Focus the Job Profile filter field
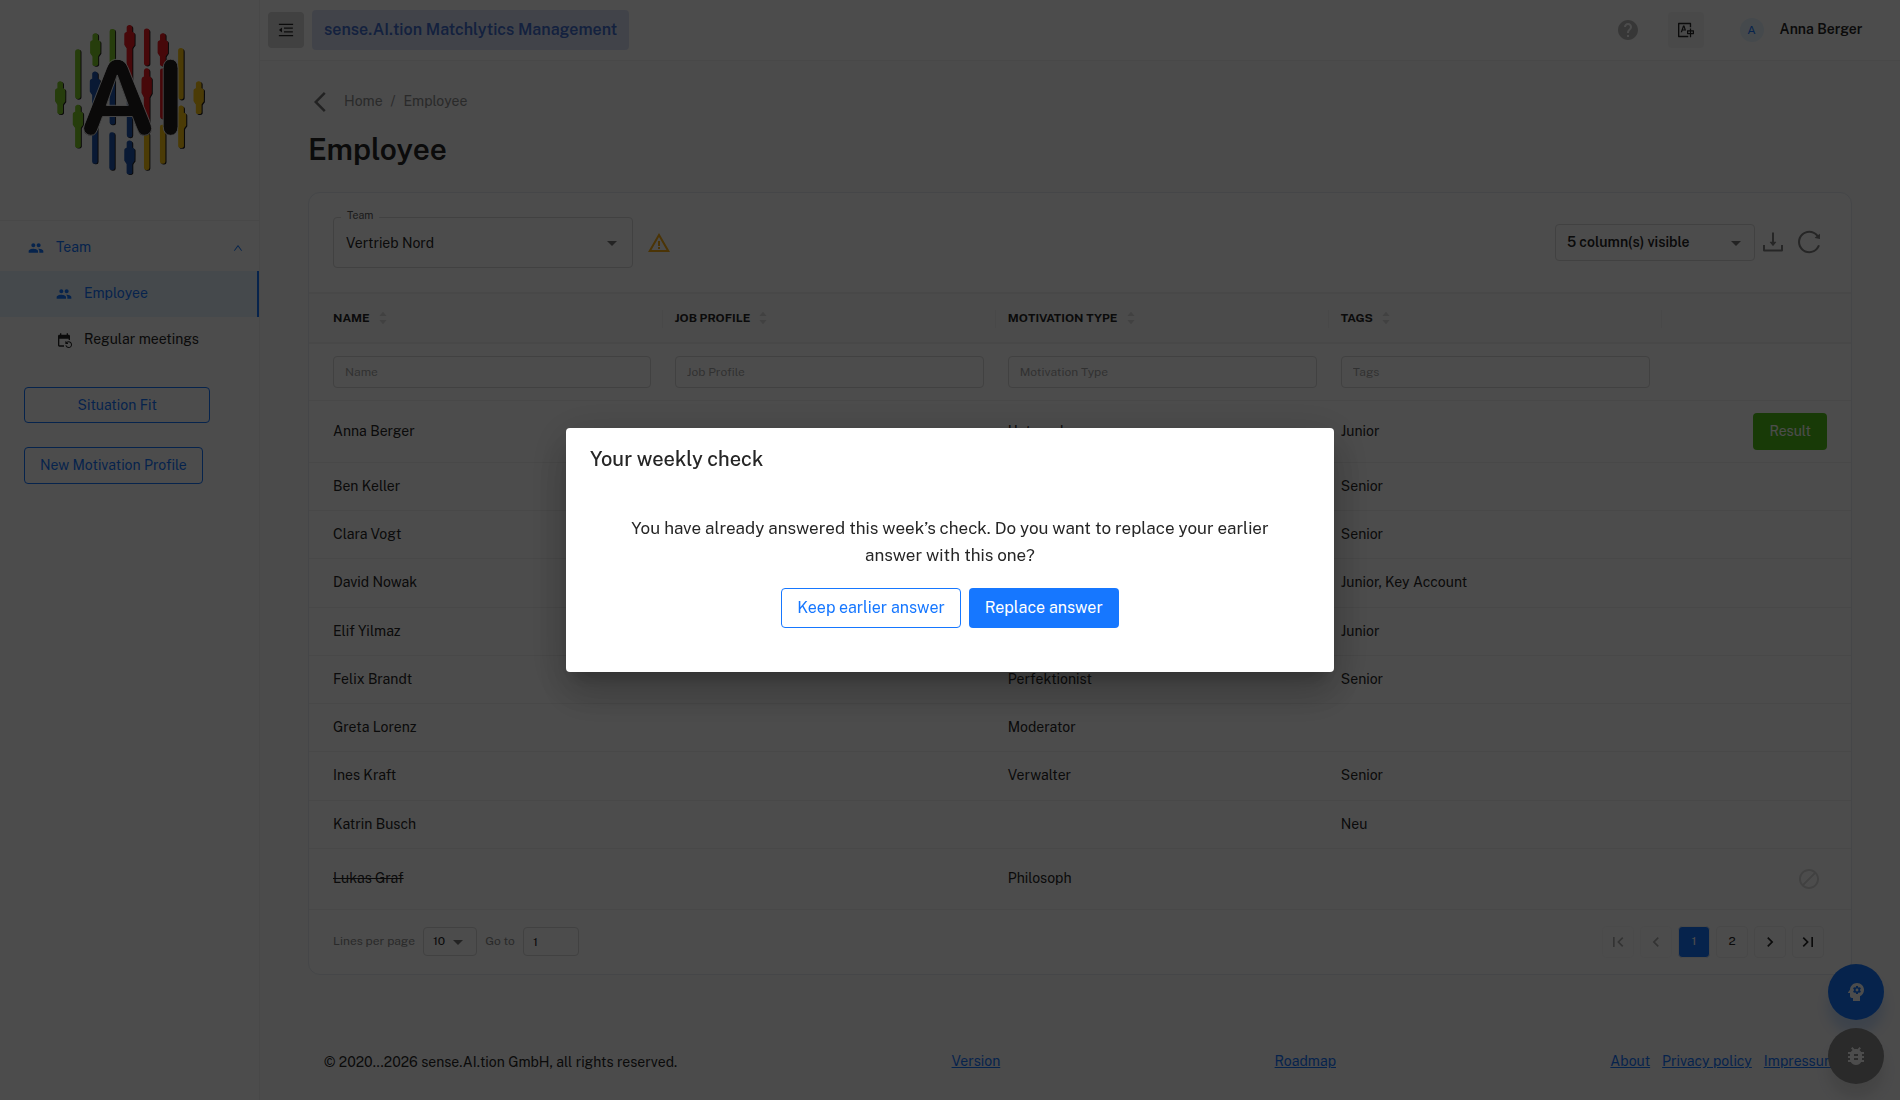1900x1100 pixels. (x=829, y=372)
